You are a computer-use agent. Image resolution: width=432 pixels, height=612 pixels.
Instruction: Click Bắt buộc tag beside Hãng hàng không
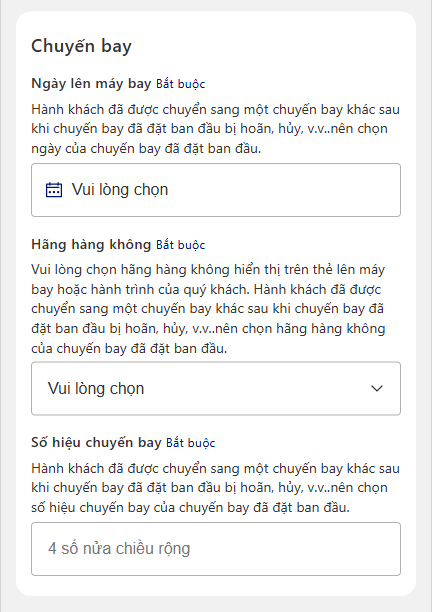(x=180, y=245)
